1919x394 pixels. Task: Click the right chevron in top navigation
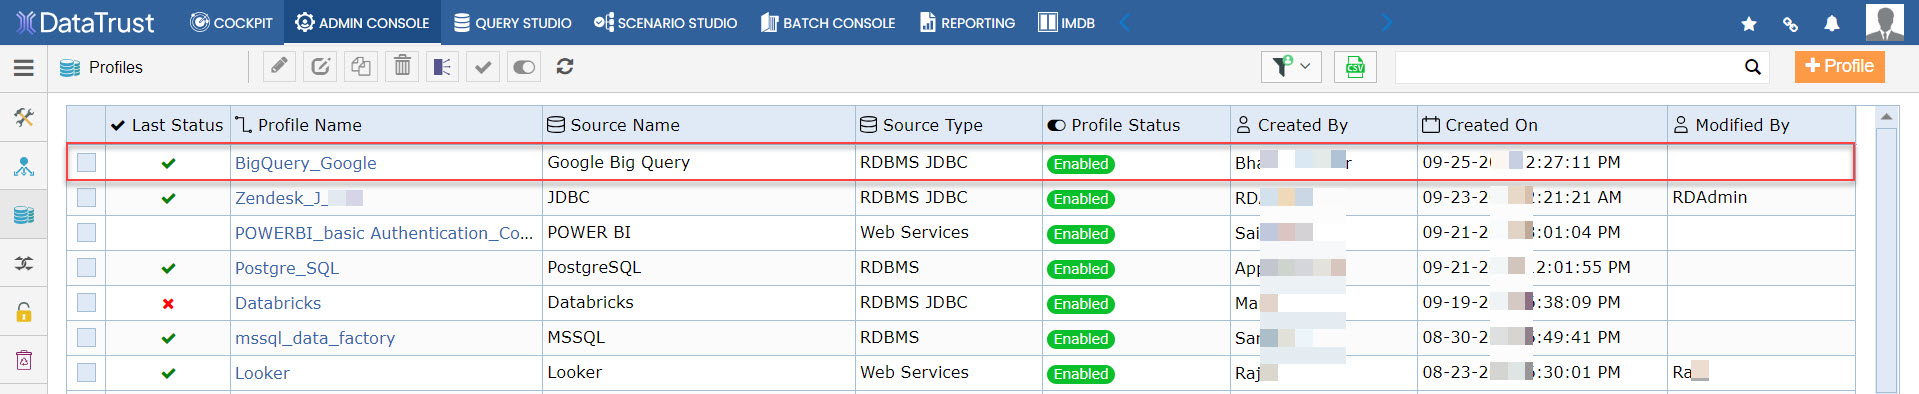pos(1386,22)
